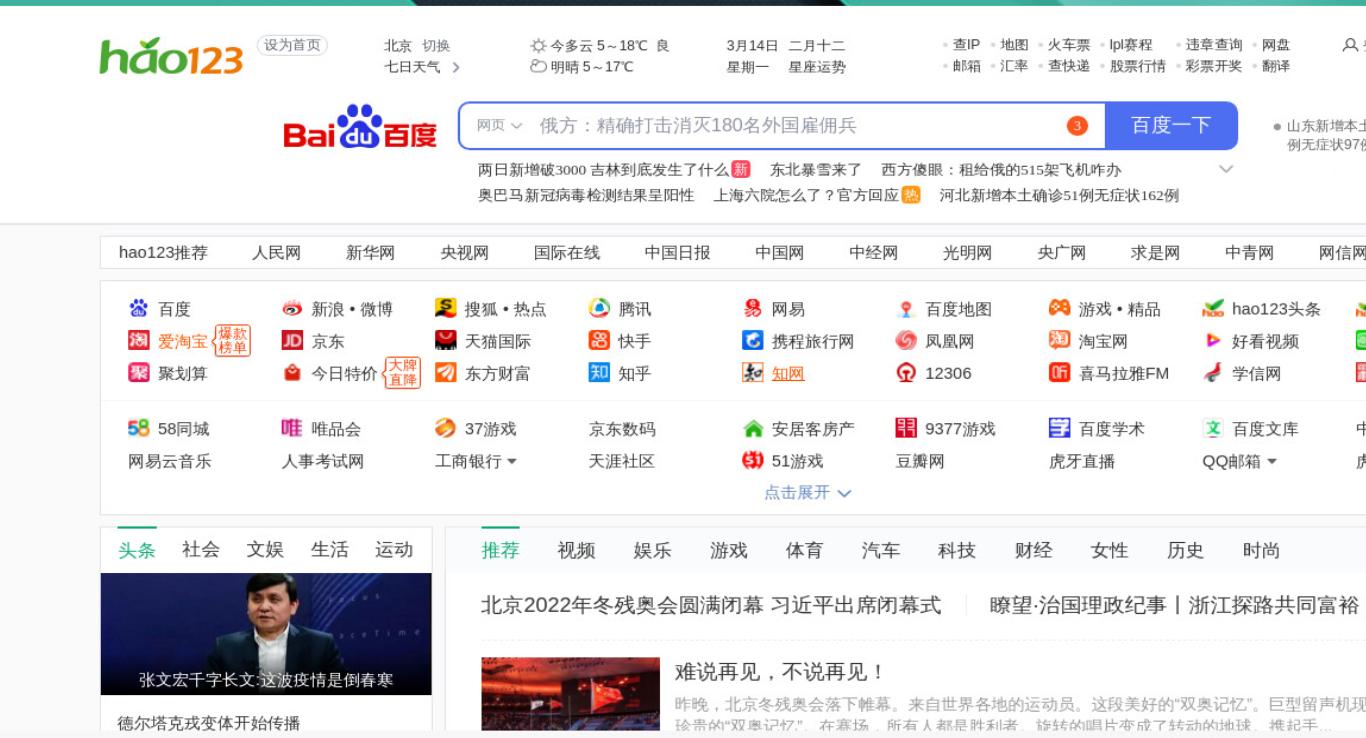The height and width of the screenshot is (738, 1366).
Task: Open the 百度 paw icon link
Action: pos(138,308)
